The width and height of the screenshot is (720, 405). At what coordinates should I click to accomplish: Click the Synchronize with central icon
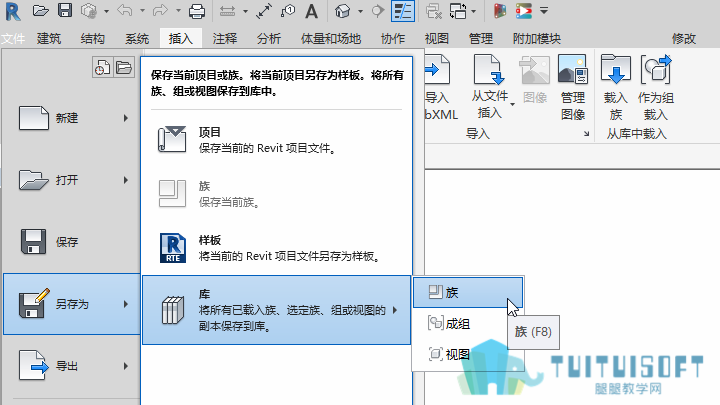(x=89, y=11)
